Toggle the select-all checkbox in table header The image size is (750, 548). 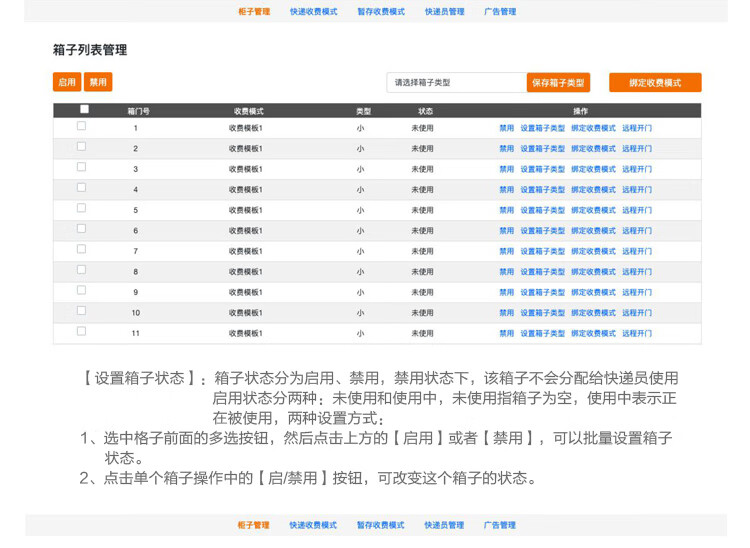click(x=84, y=109)
